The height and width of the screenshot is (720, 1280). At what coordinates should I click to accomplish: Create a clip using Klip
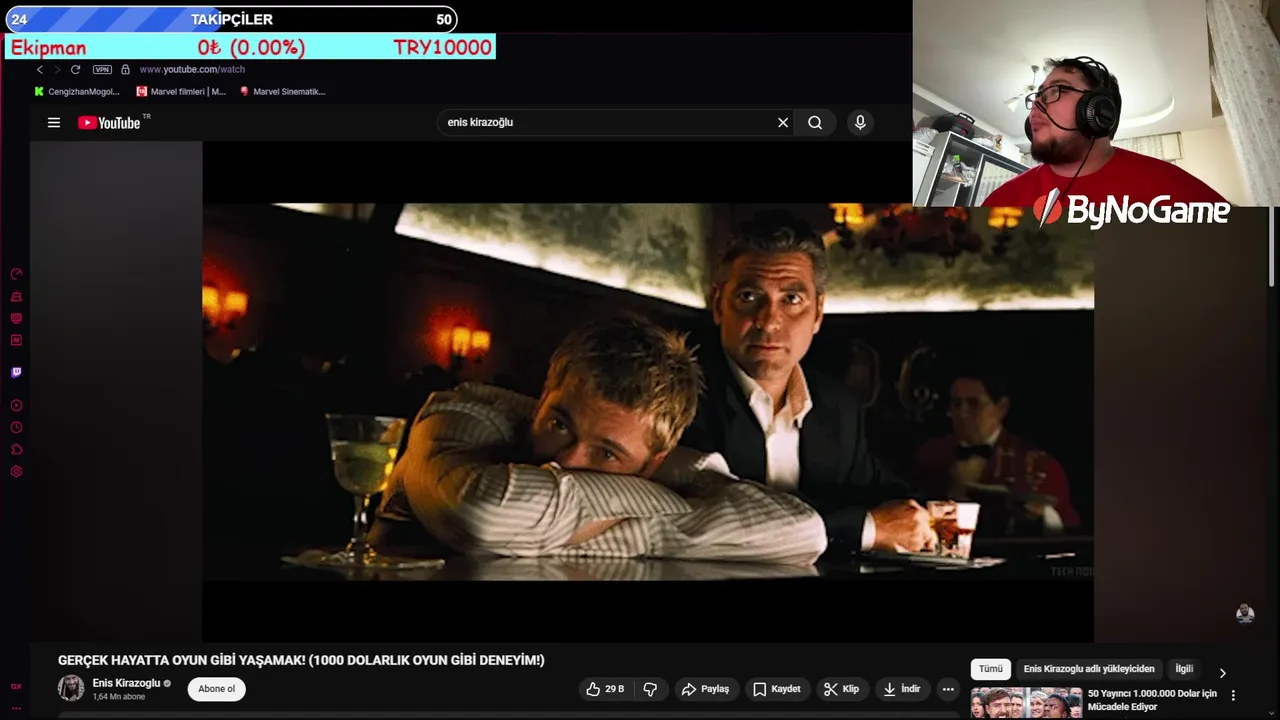coord(841,689)
